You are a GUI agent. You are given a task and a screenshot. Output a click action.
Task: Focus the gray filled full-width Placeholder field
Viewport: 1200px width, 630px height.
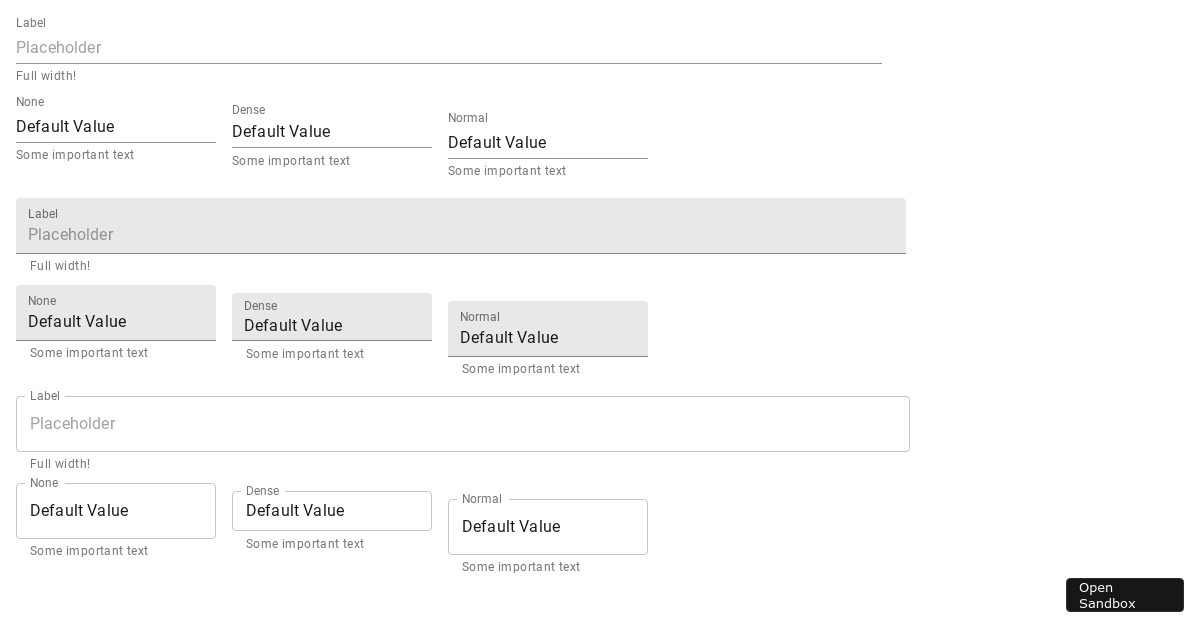(461, 226)
